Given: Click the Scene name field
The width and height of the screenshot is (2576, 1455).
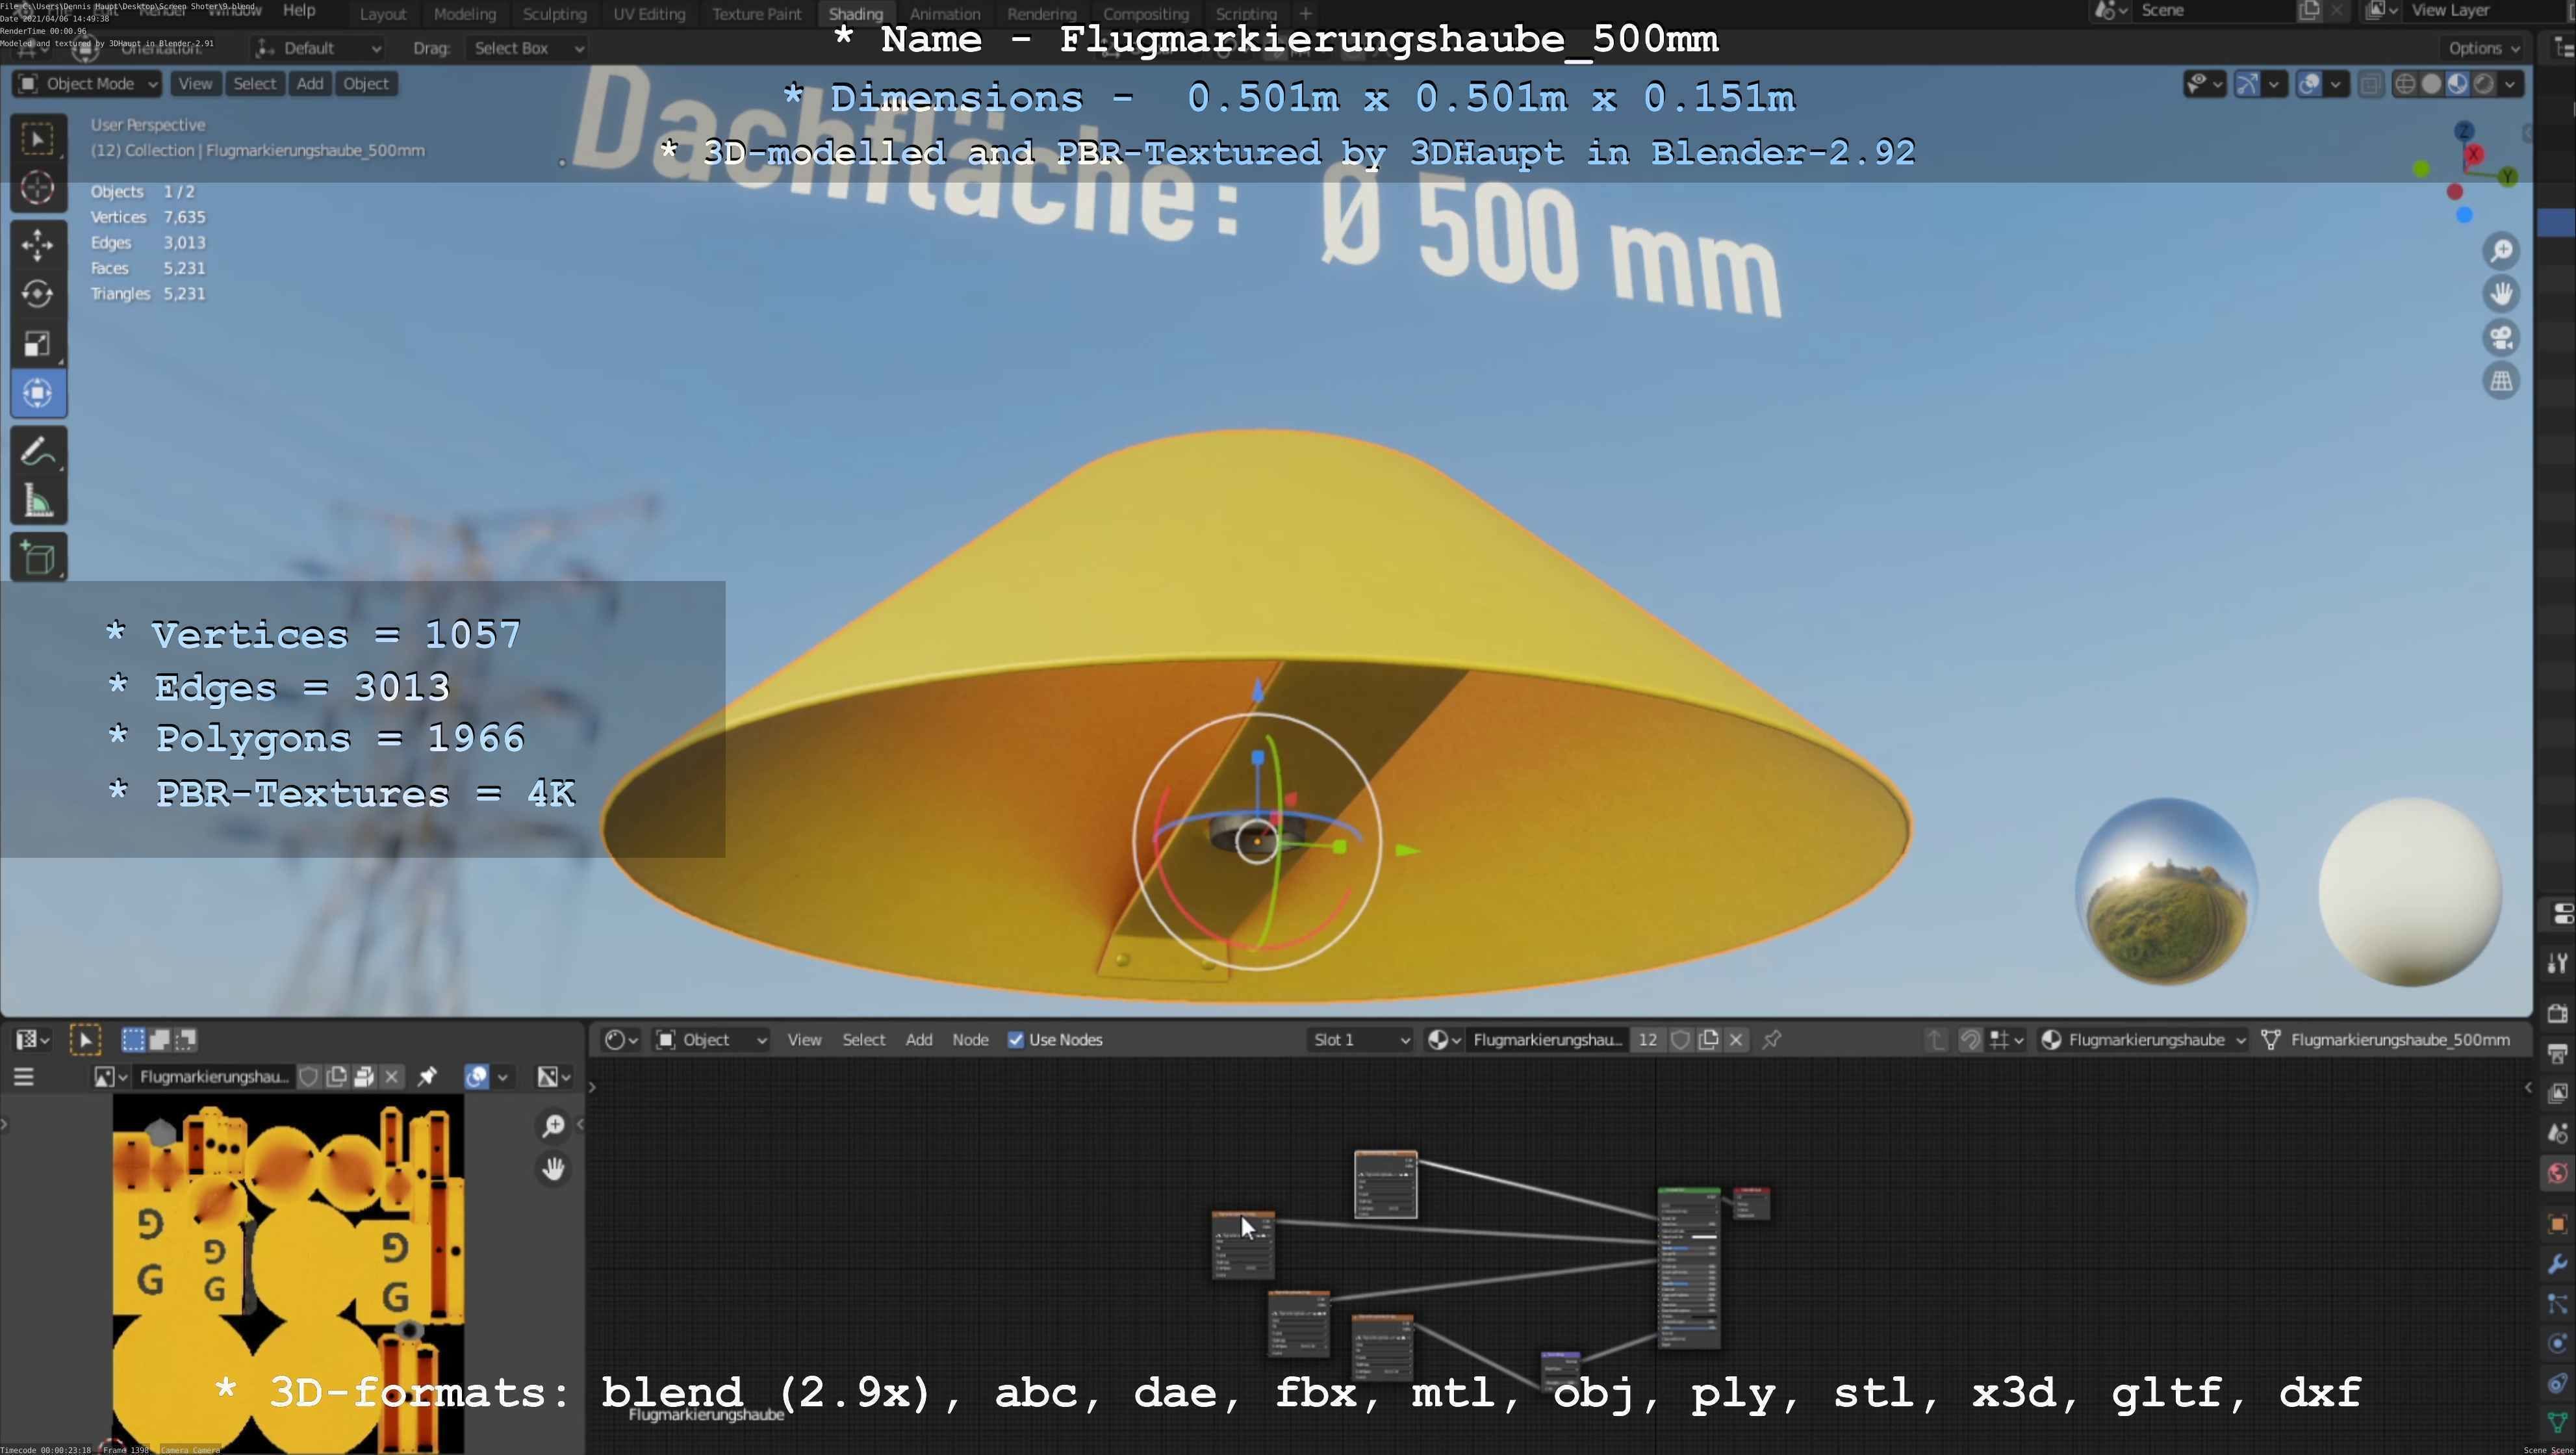Looking at the screenshot, I should [x=2213, y=11].
